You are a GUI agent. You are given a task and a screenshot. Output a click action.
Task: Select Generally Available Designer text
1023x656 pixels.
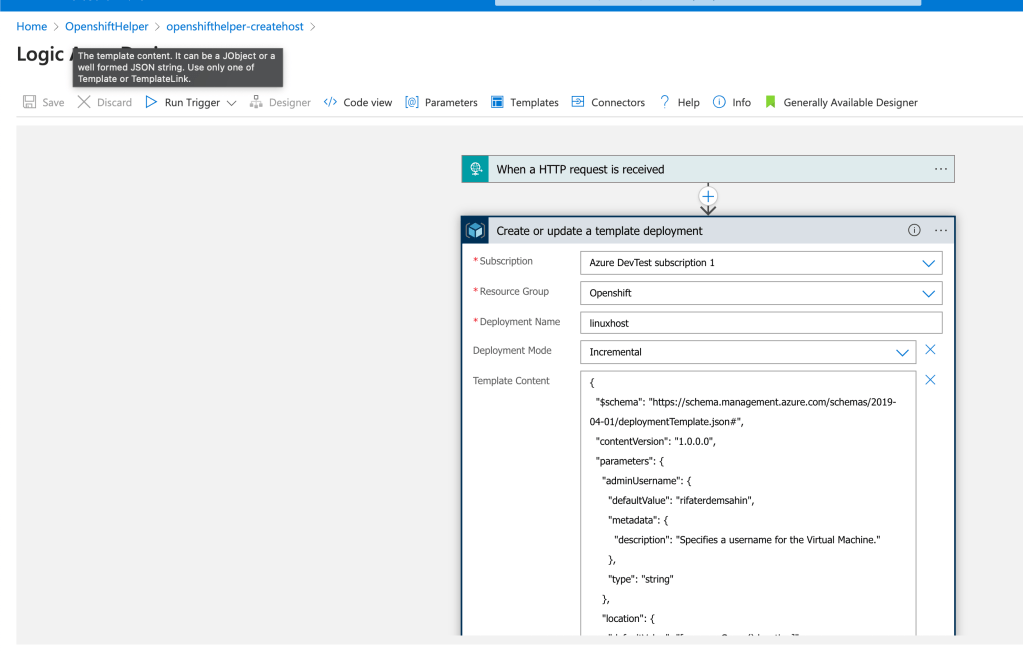pos(850,102)
